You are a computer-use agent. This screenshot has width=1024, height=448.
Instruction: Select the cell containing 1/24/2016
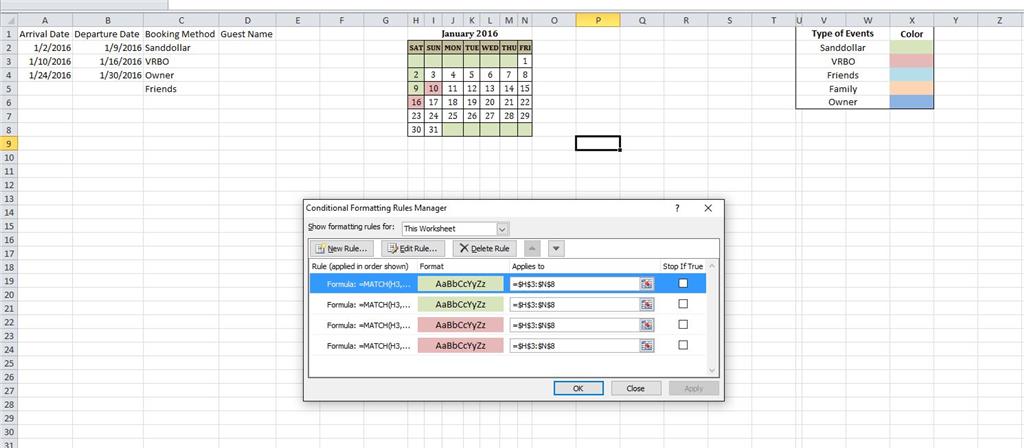click(45, 75)
